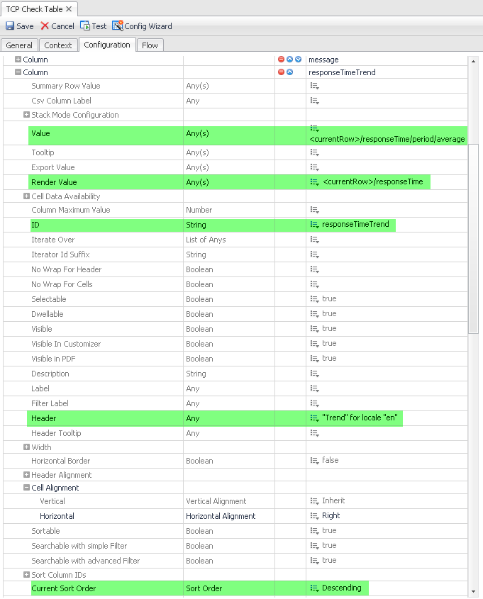Collapse the responseTimeTrend Column row

click(x=18, y=72)
